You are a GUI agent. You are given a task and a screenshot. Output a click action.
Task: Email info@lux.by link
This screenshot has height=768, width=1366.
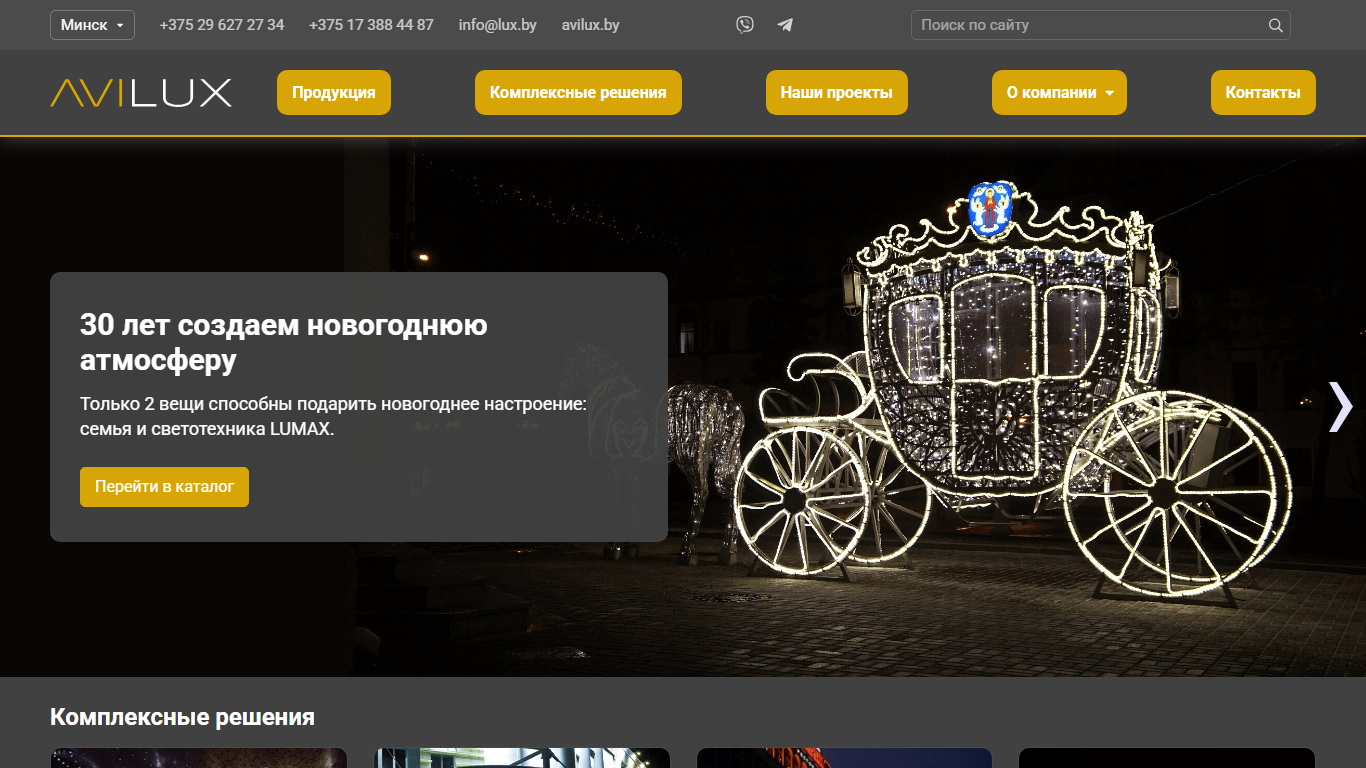click(498, 25)
